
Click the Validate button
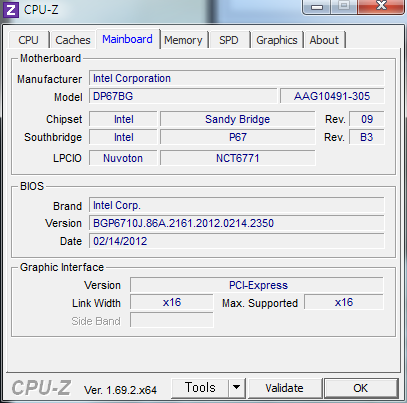pos(285,388)
